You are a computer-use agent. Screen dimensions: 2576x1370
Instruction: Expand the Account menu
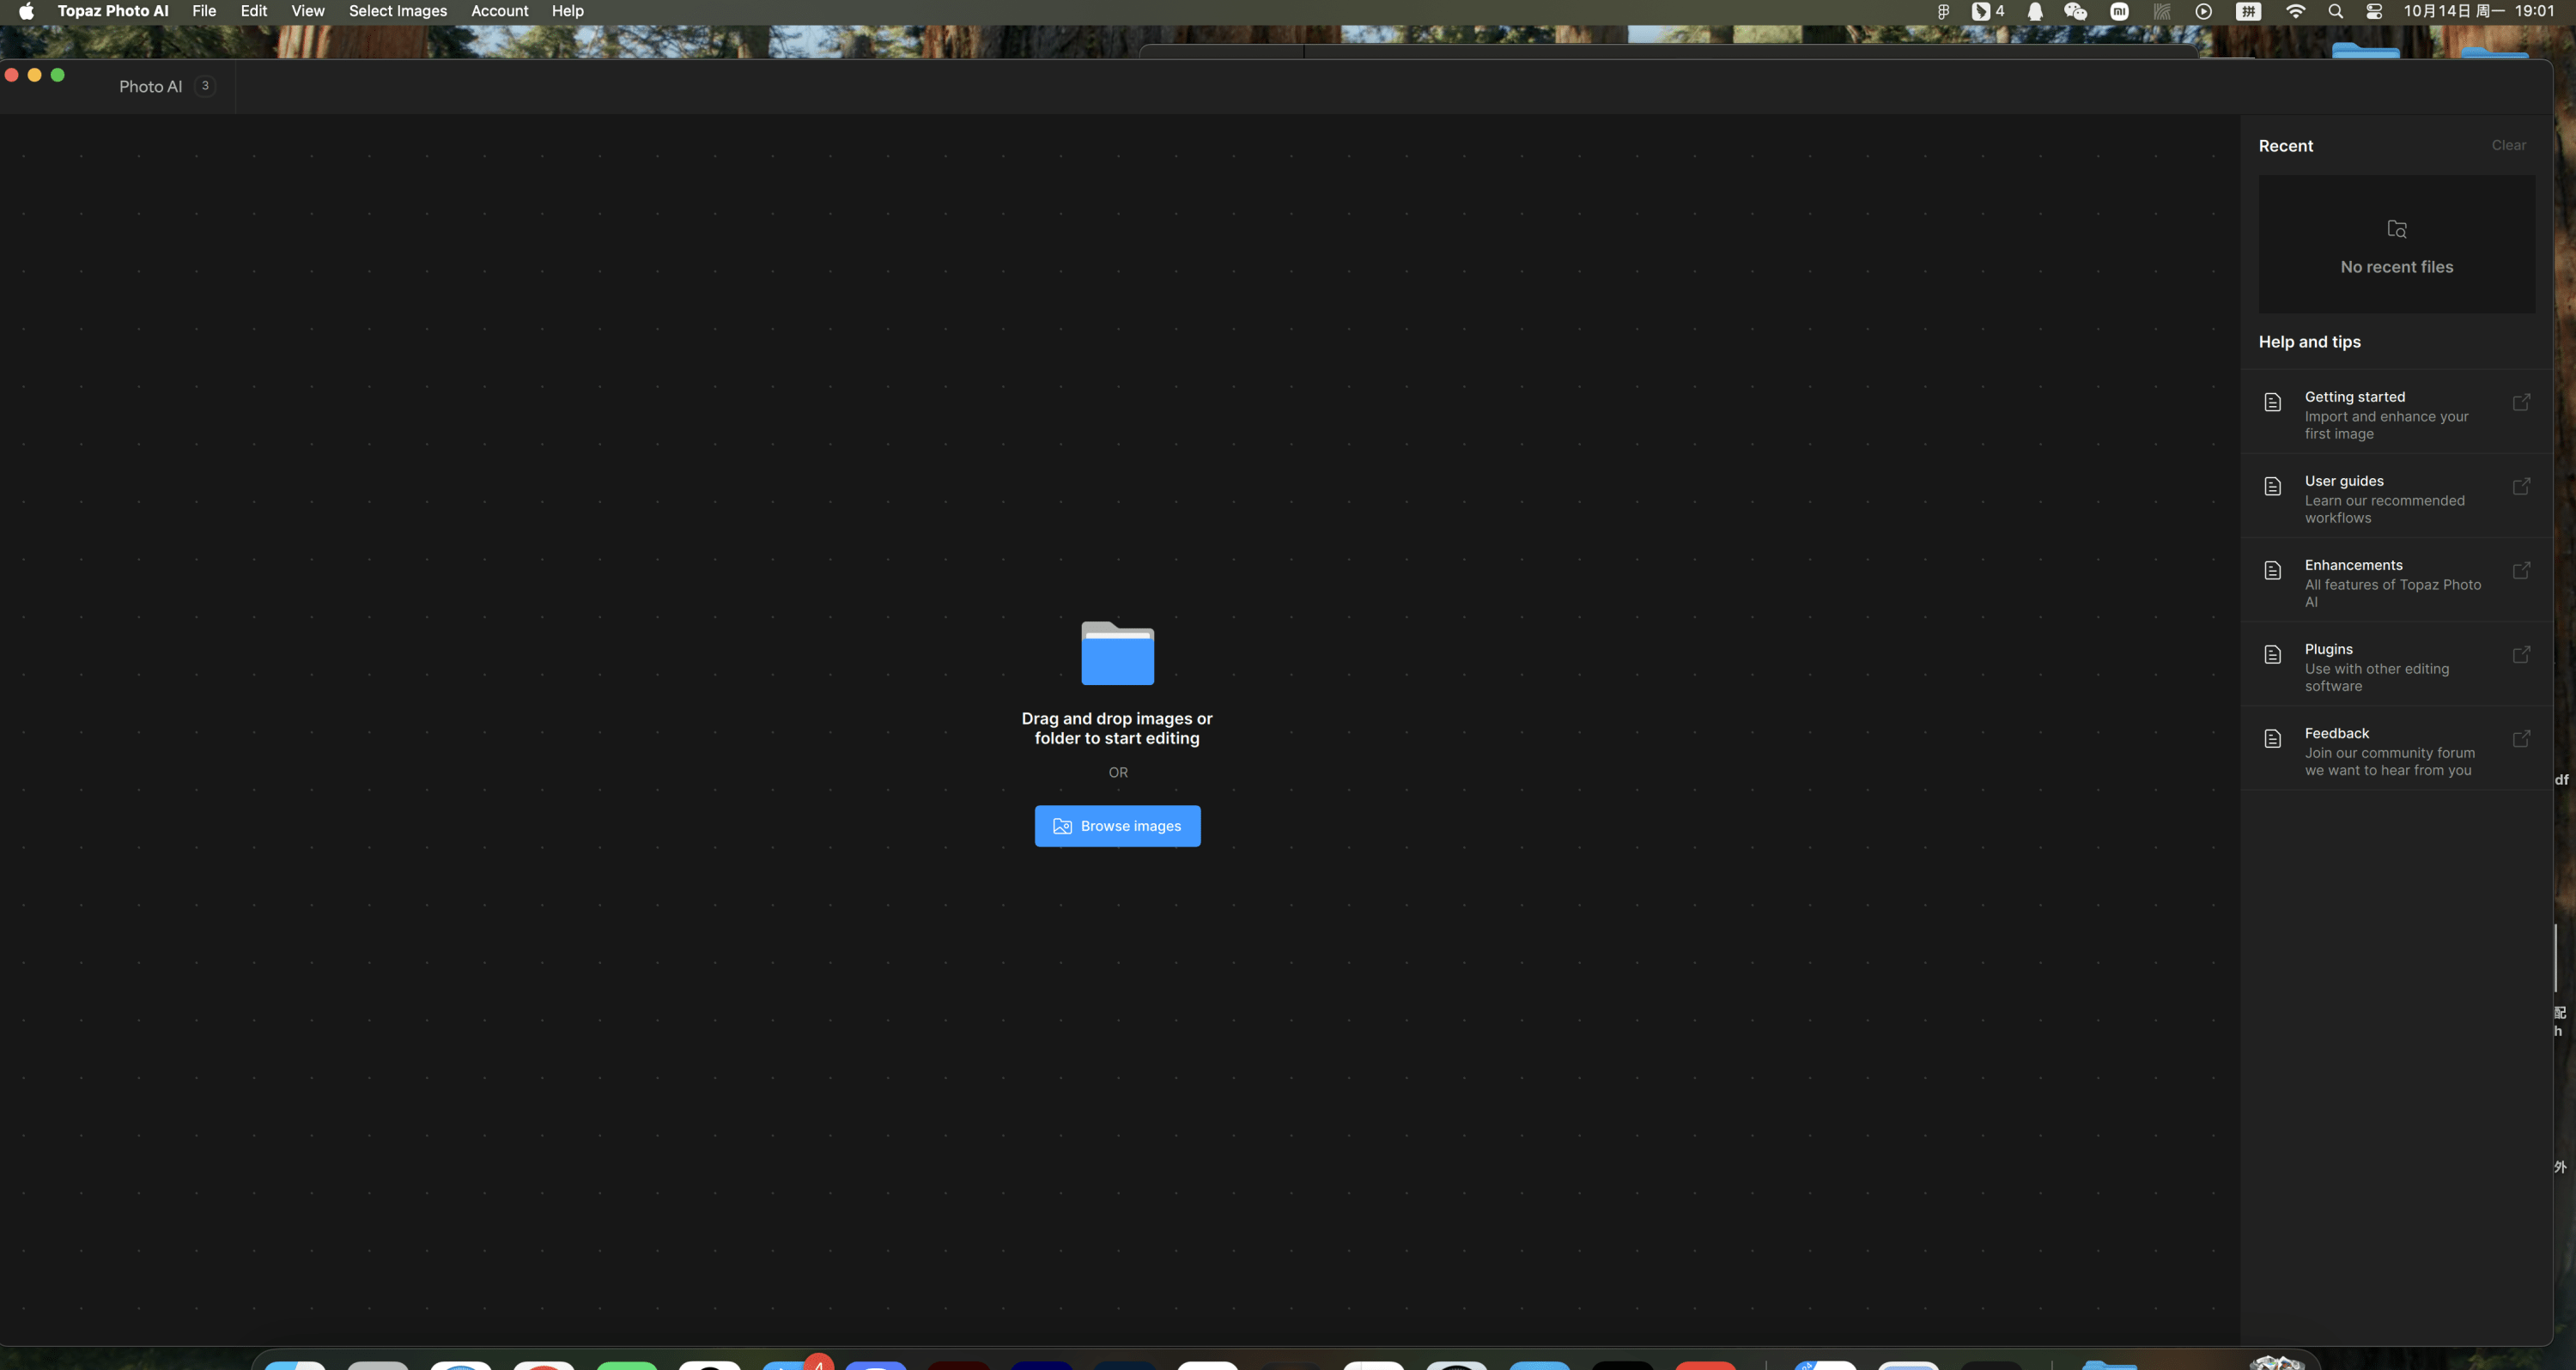click(x=499, y=11)
